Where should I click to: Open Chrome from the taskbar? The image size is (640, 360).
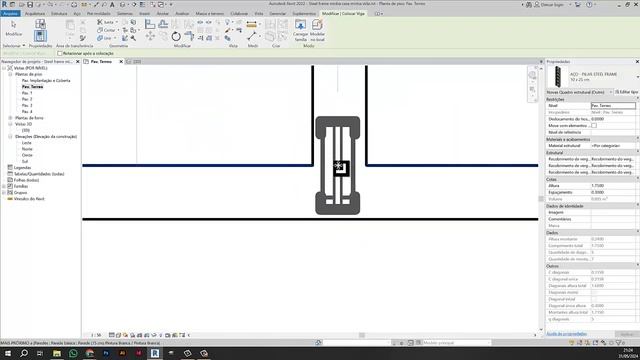coord(90,353)
